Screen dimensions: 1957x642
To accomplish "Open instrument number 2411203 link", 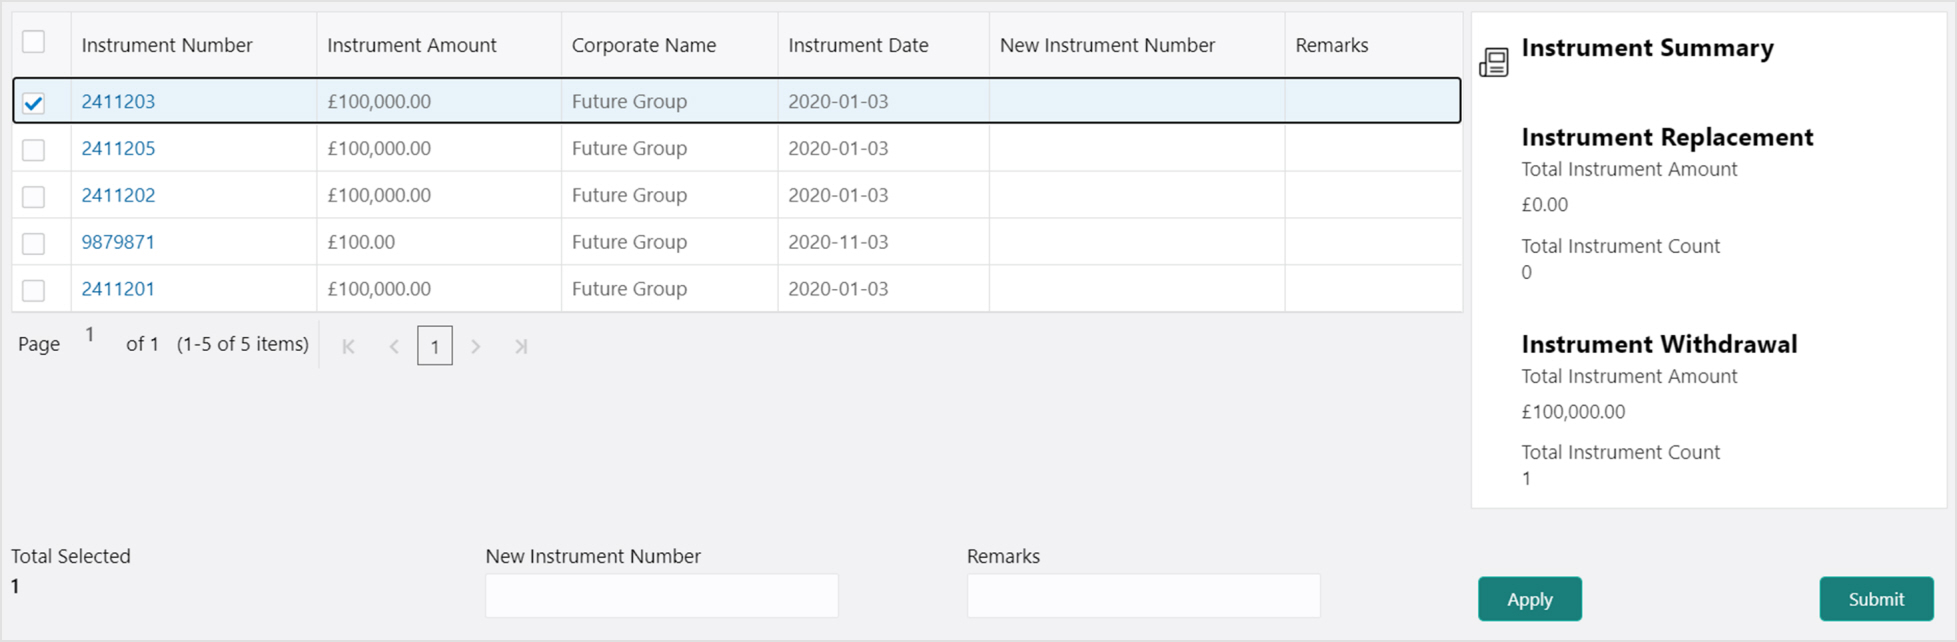I will click(118, 101).
